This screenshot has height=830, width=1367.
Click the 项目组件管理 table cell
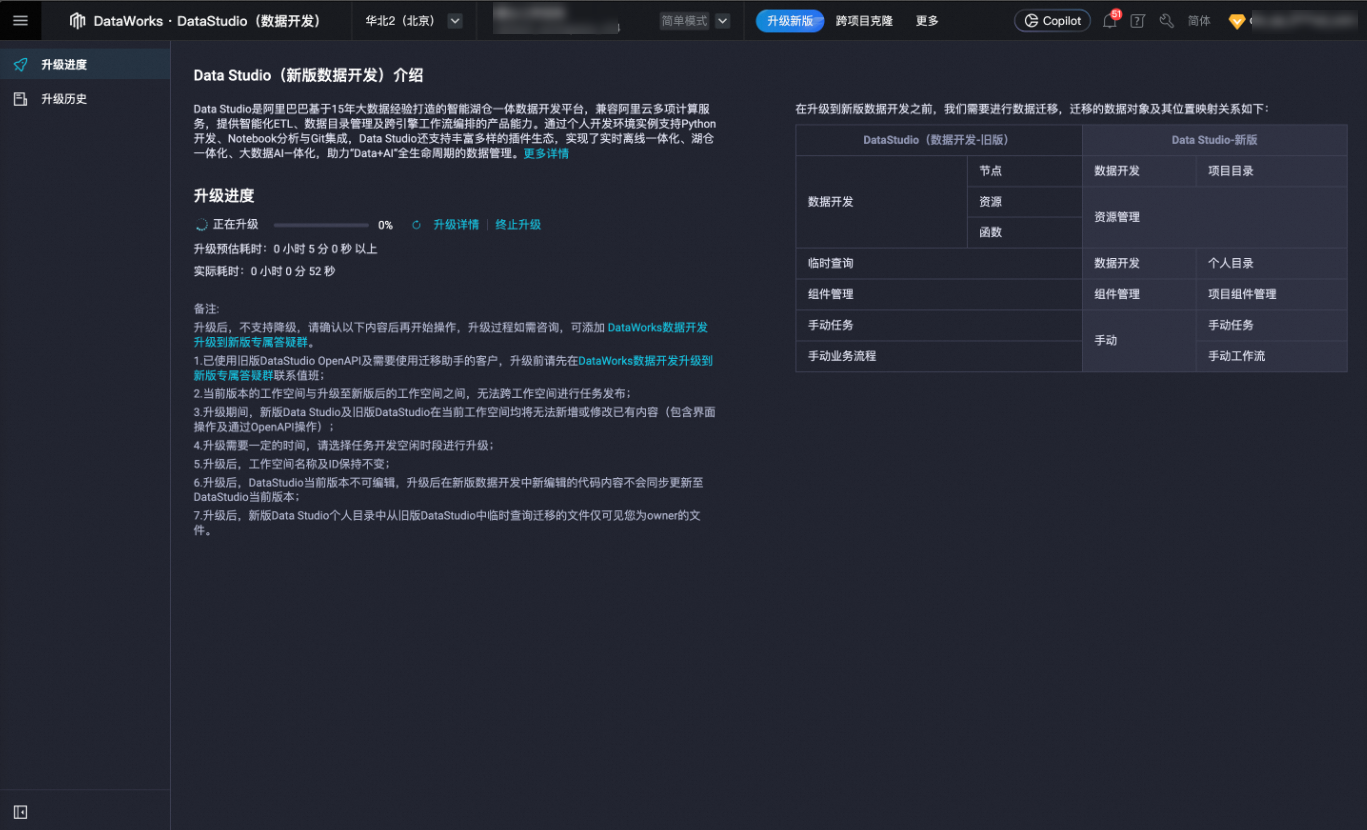pos(1271,295)
